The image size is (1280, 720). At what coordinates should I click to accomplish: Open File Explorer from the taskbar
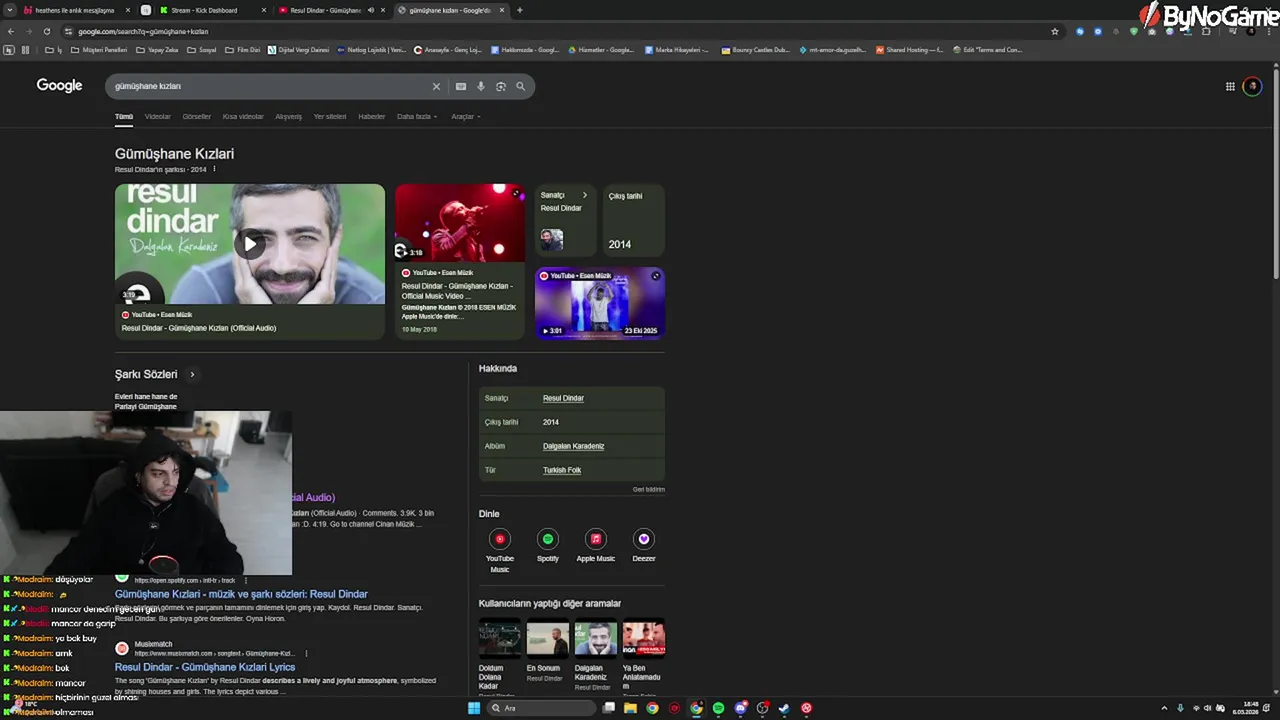pyautogui.click(x=630, y=708)
